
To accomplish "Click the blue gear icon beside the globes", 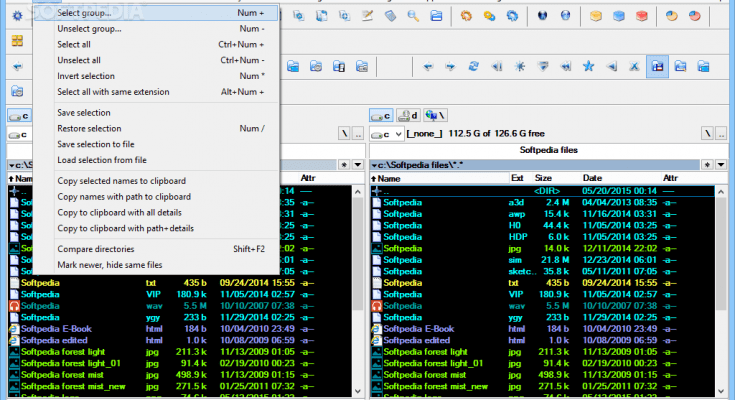I will 512,16.
